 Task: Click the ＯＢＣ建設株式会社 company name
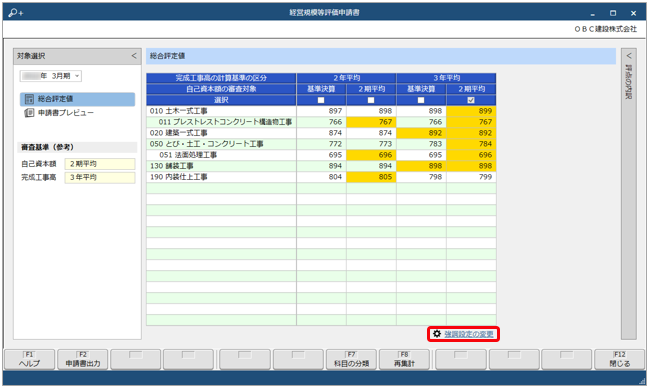[605, 29]
